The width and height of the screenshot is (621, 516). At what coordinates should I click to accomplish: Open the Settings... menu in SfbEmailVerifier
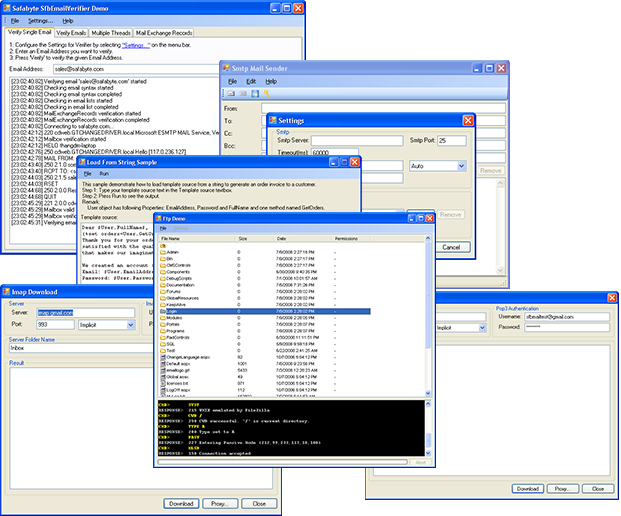(40, 21)
